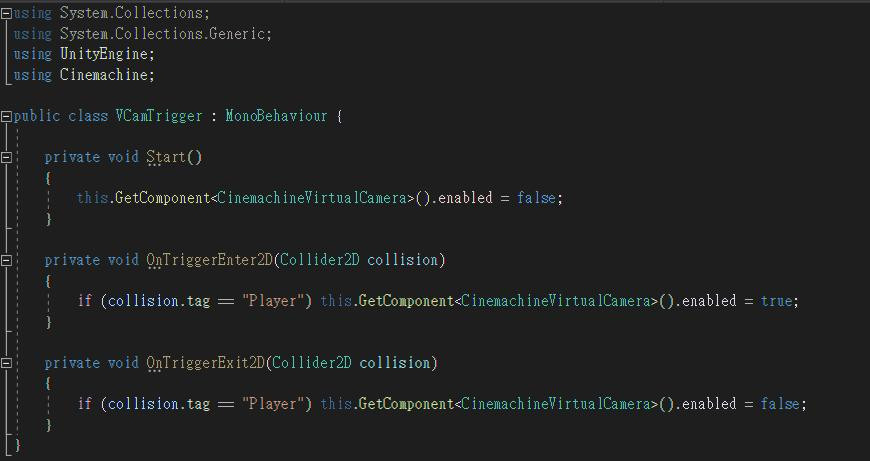The height and width of the screenshot is (461, 870).
Task: Click OnTriggerEnter2D method name
Action: pos(210,260)
